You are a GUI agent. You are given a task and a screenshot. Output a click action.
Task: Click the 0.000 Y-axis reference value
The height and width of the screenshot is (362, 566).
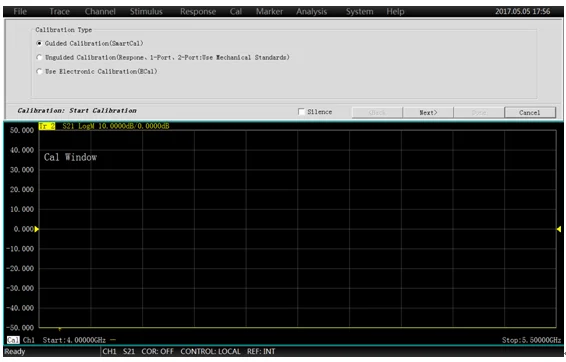(x=23, y=229)
